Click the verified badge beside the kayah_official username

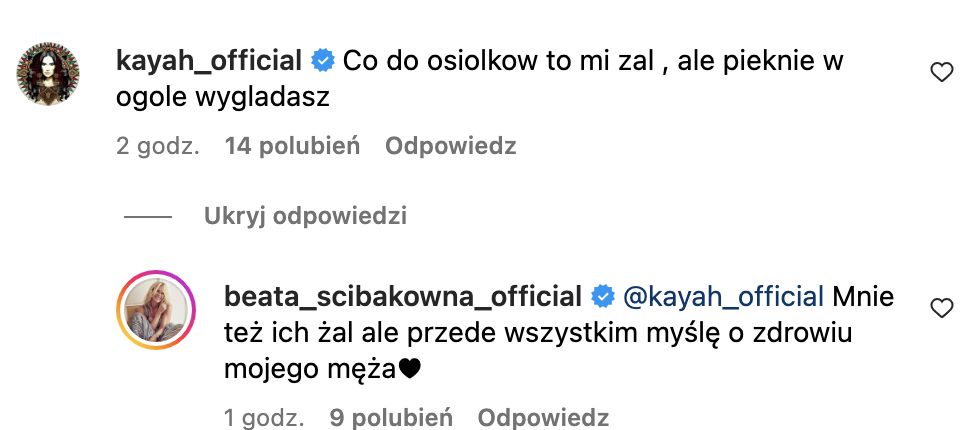[322, 61]
